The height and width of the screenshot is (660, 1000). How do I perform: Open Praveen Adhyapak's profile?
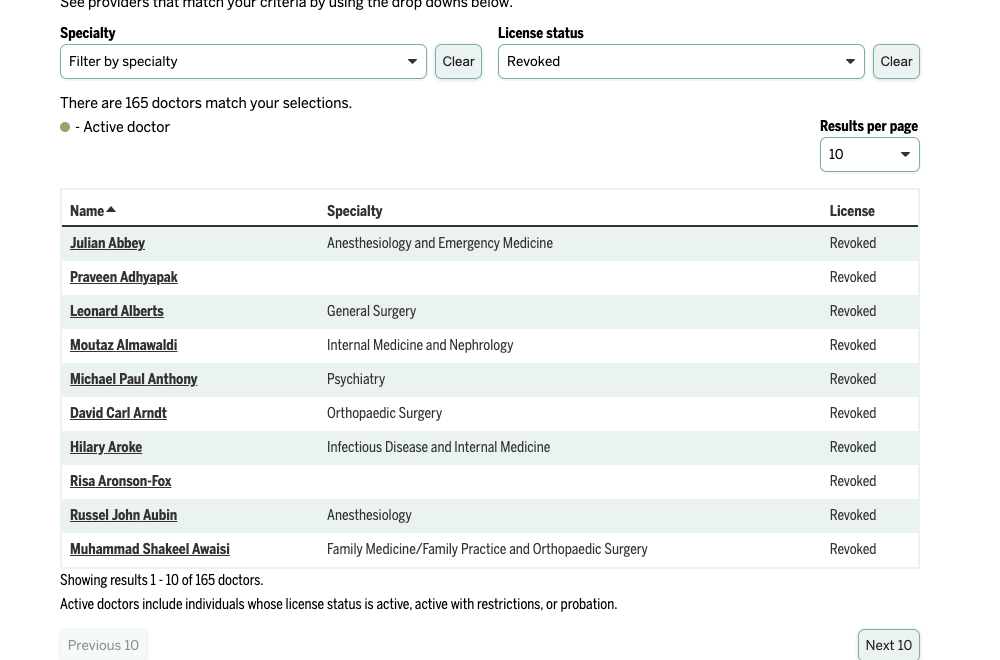click(x=124, y=277)
